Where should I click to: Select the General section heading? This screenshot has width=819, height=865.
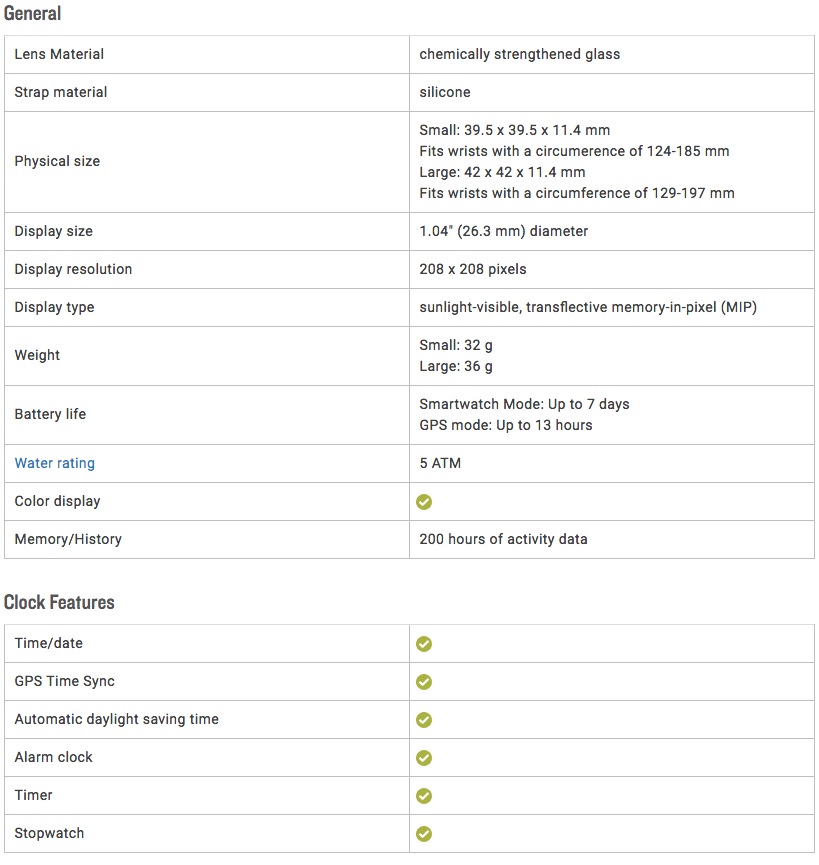pos(33,13)
